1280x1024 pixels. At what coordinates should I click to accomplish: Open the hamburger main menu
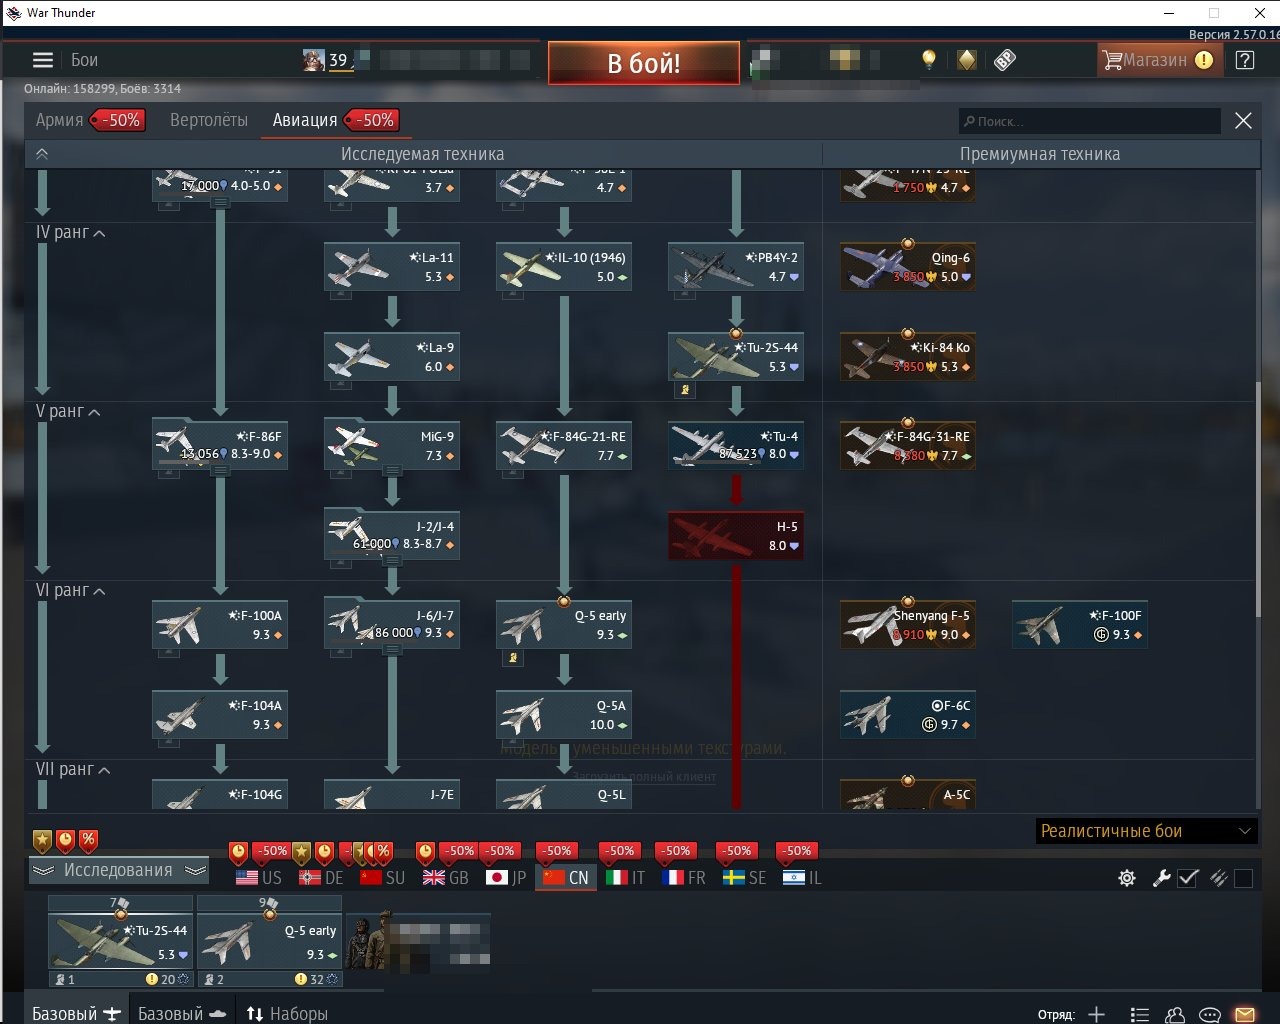[42, 60]
